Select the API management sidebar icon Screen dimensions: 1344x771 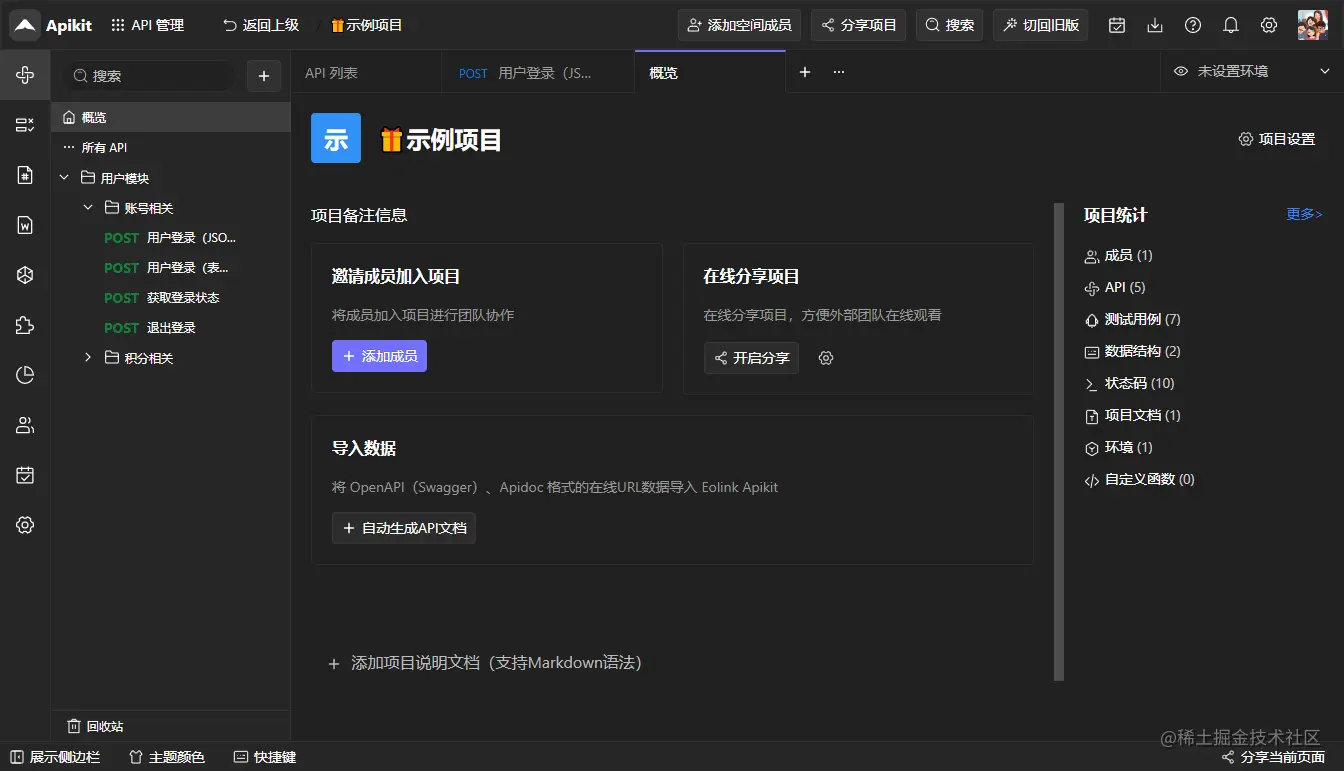click(25, 75)
